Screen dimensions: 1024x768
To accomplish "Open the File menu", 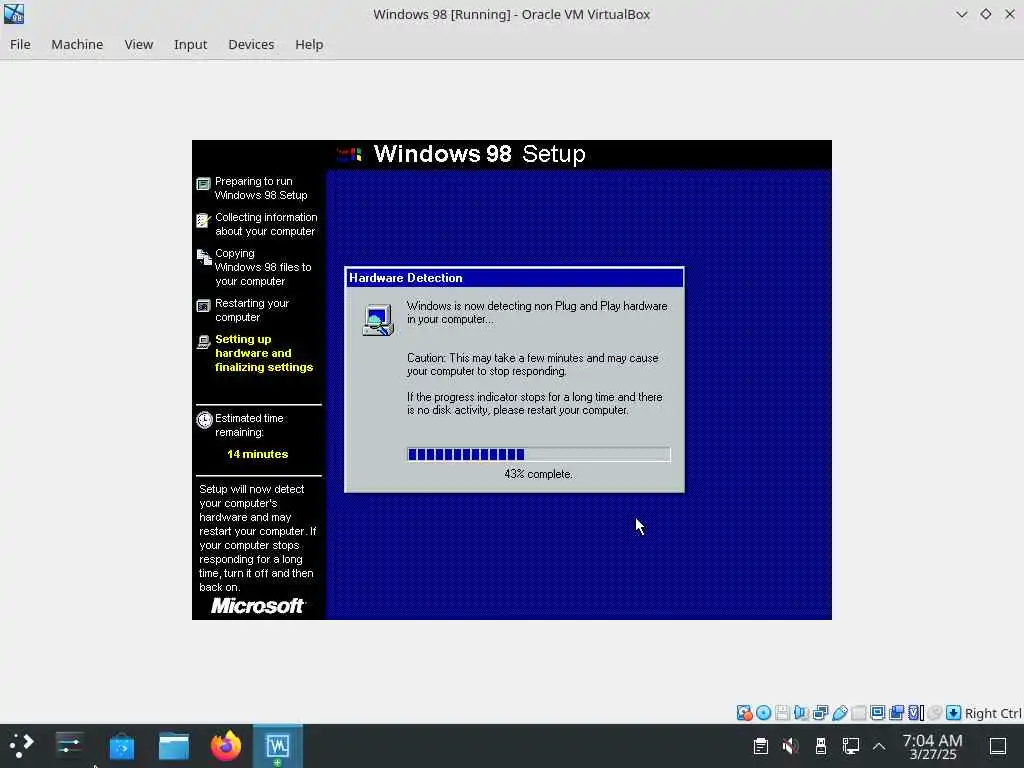I will click(x=20, y=44).
